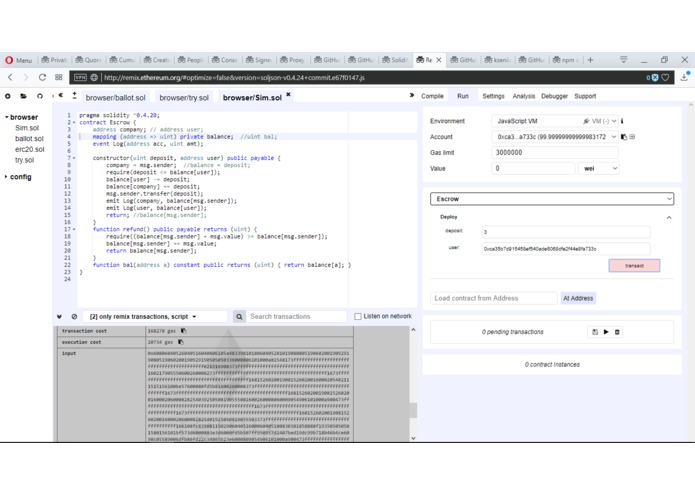Clear the console with the ban icon

click(74, 317)
